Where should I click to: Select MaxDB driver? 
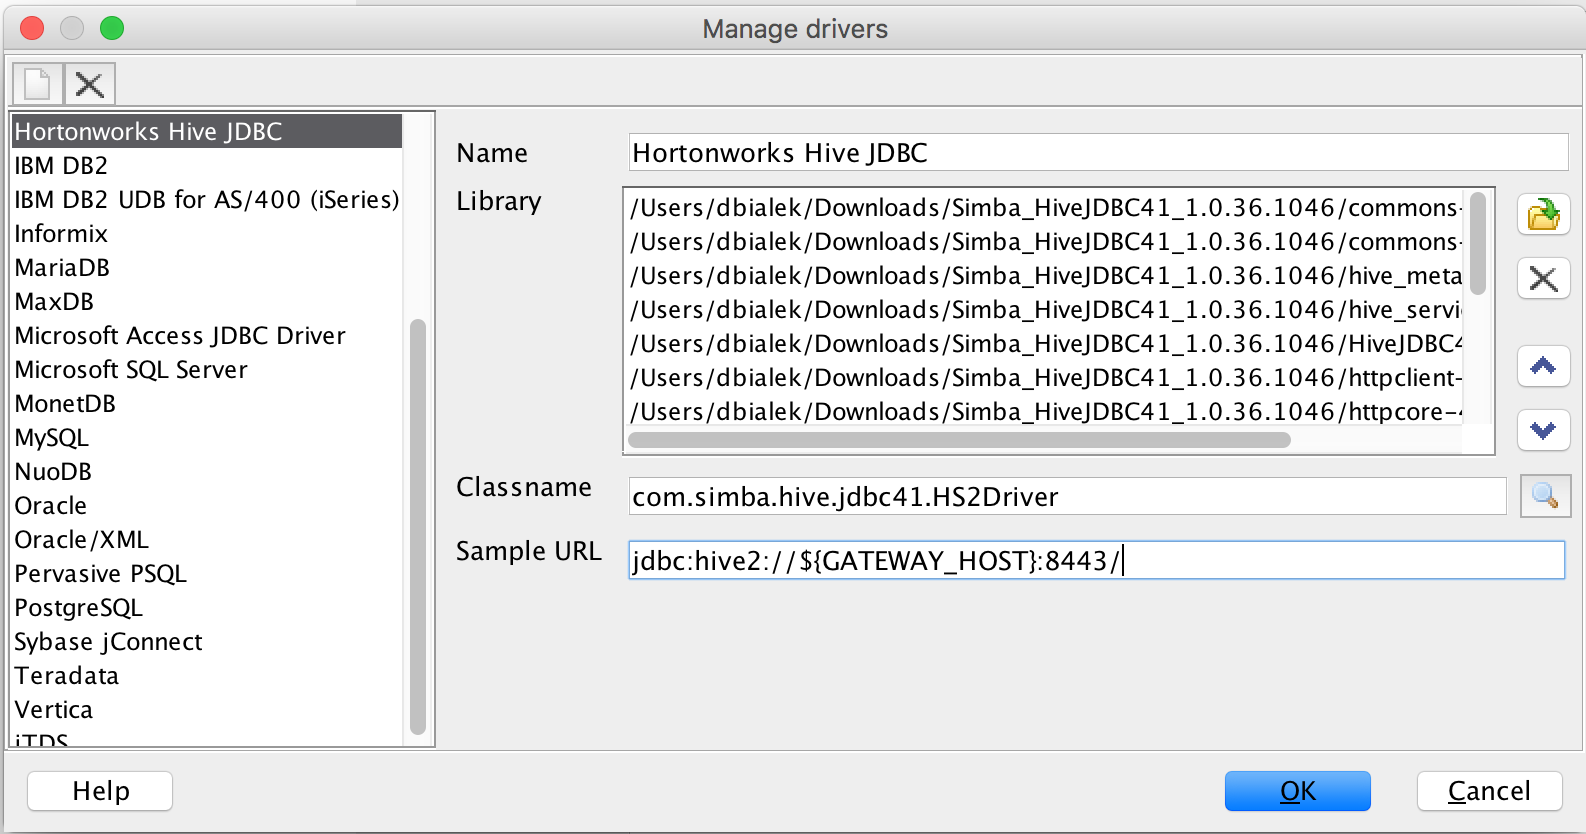tap(207, 301)
